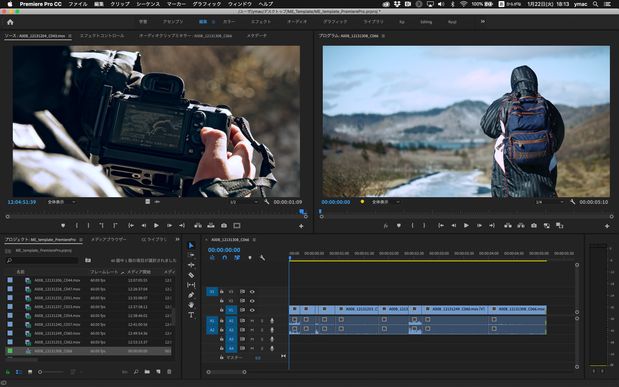Open the timeline sequence panel menu
619x387 pixels.
pos(254,240)
